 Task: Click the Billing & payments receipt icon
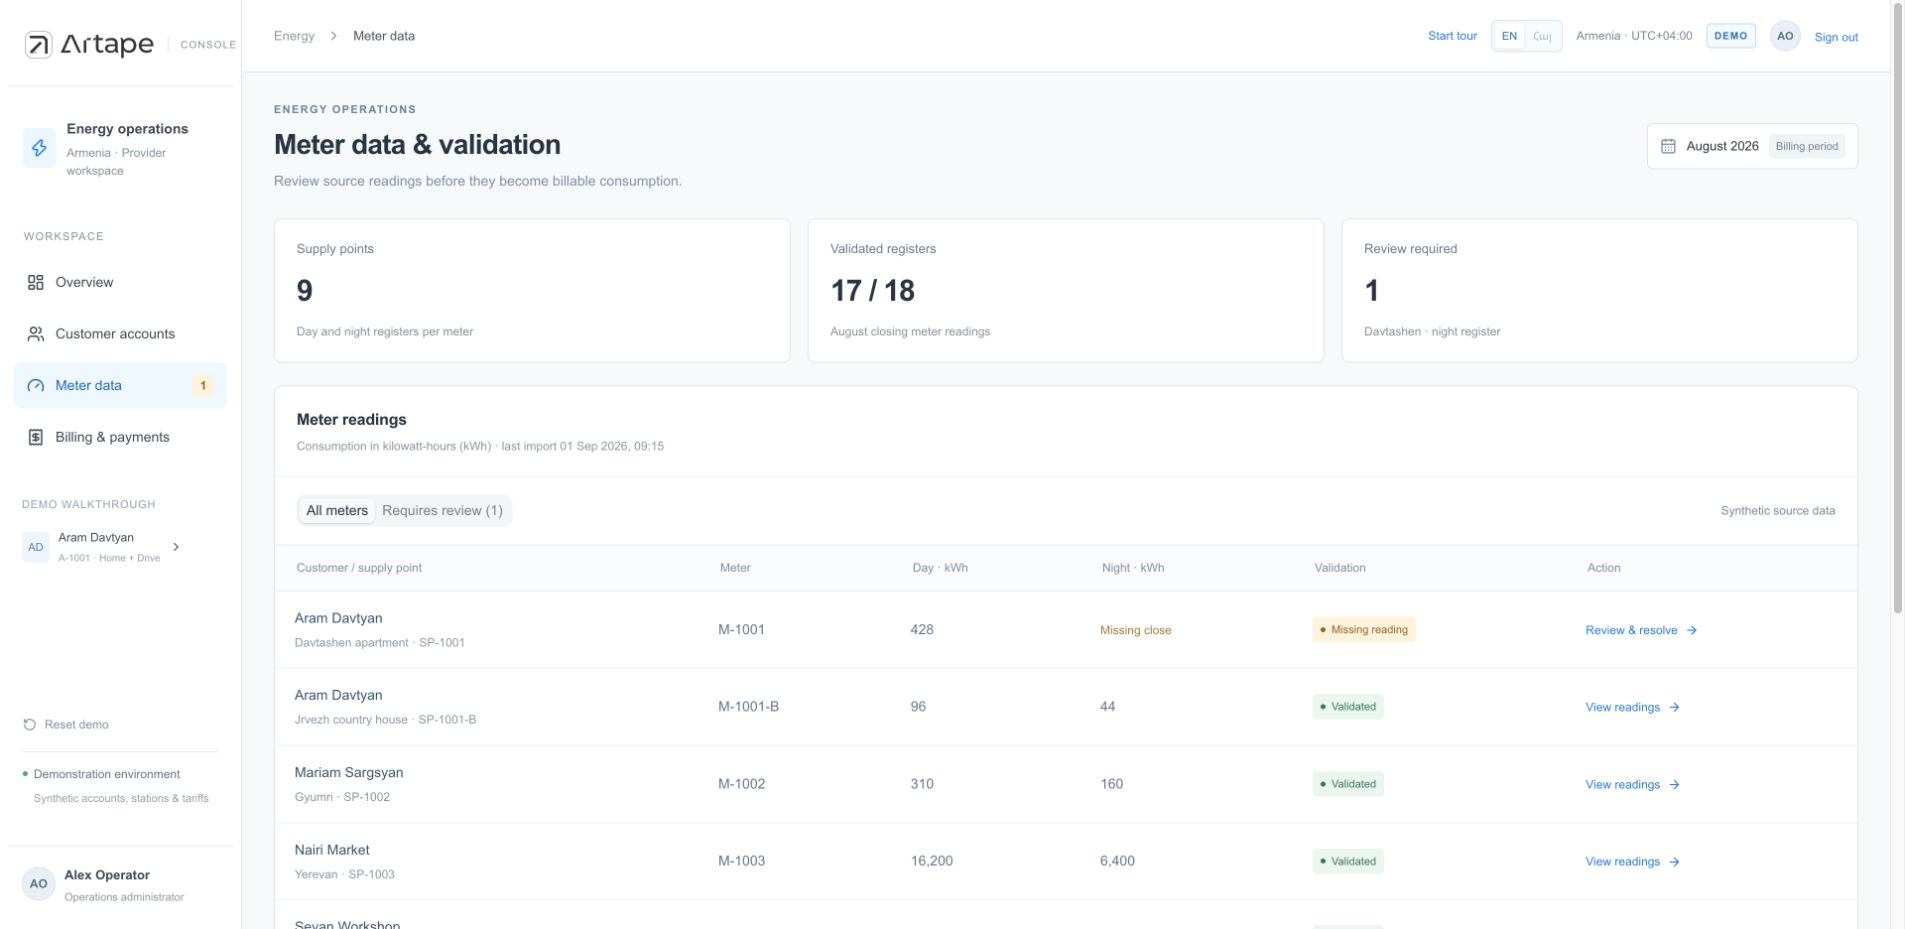tap(36, 437)
